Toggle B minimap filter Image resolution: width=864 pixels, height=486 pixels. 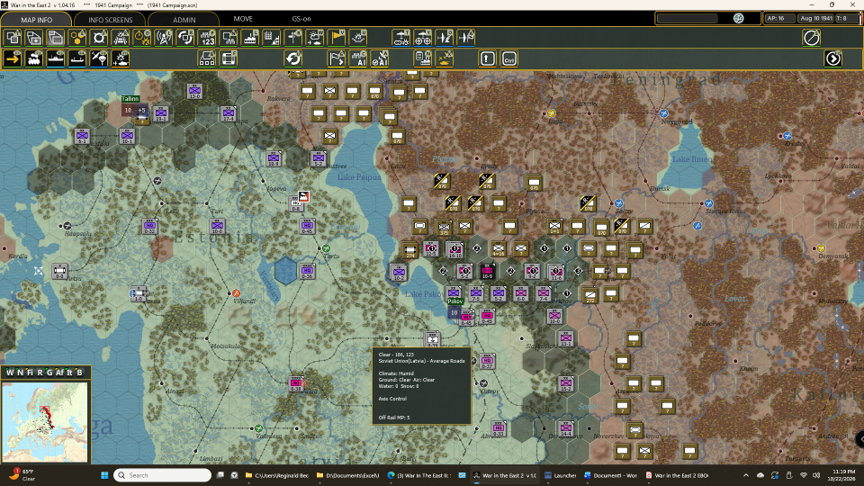[79, 372]
